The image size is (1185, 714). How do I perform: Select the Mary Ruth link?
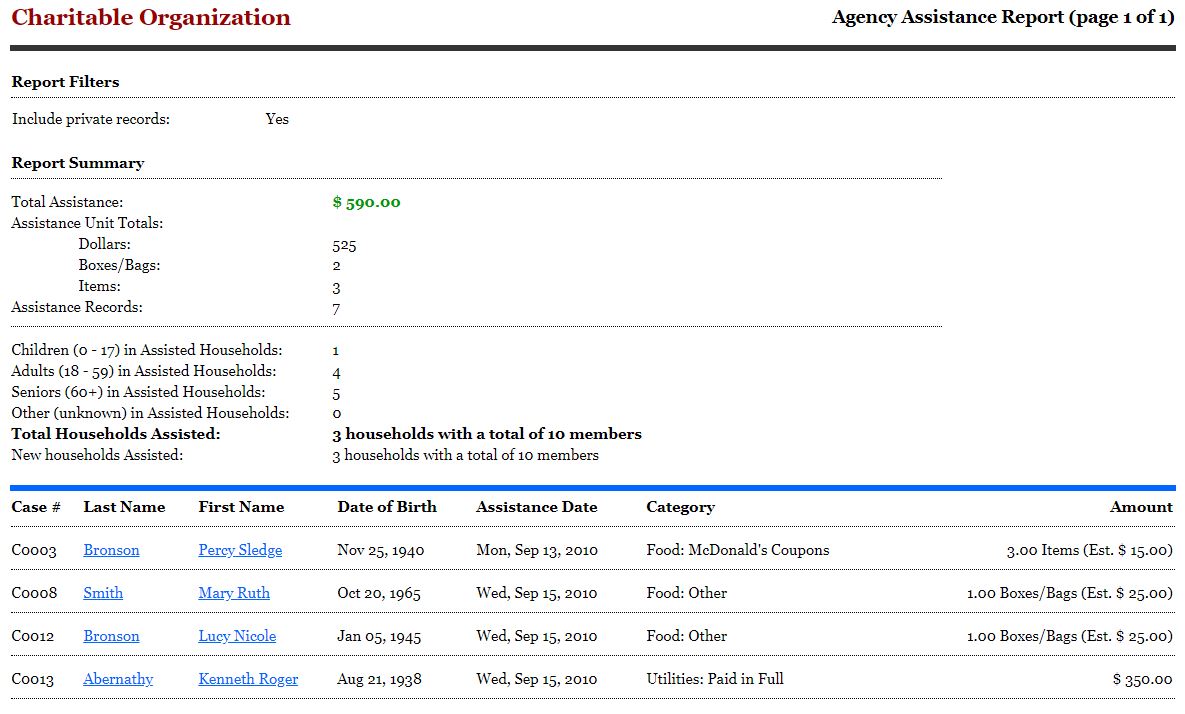[234, 593]
